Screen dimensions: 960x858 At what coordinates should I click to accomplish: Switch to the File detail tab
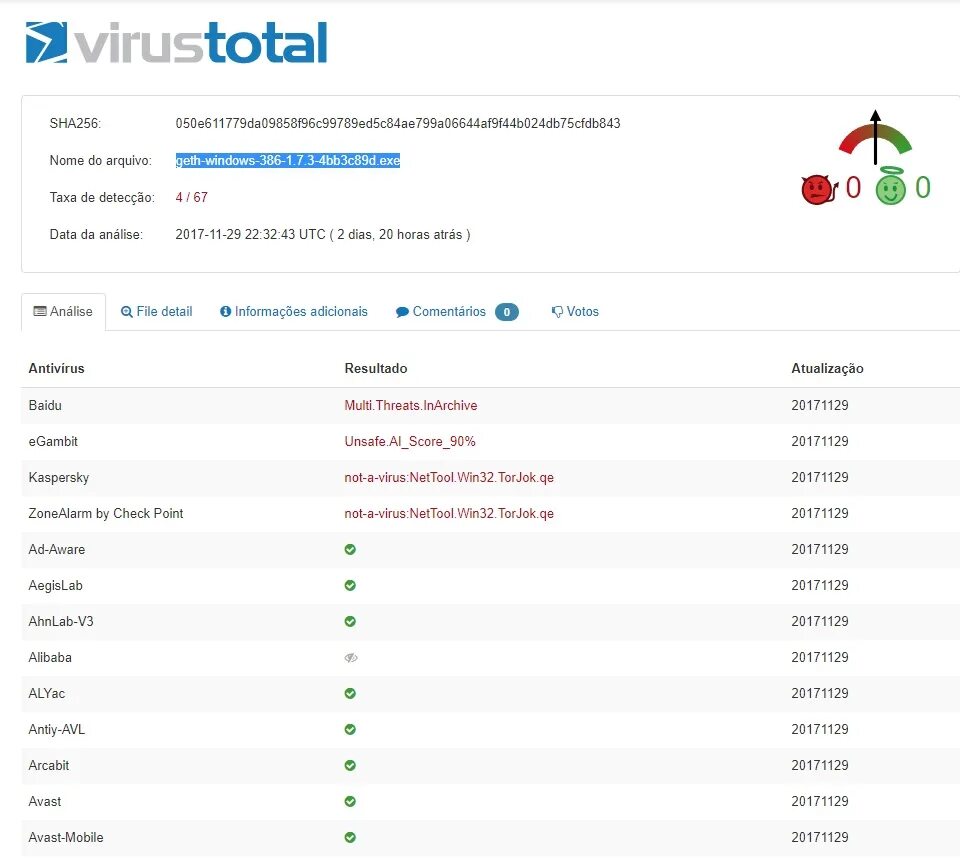click(x=157, y=312)
